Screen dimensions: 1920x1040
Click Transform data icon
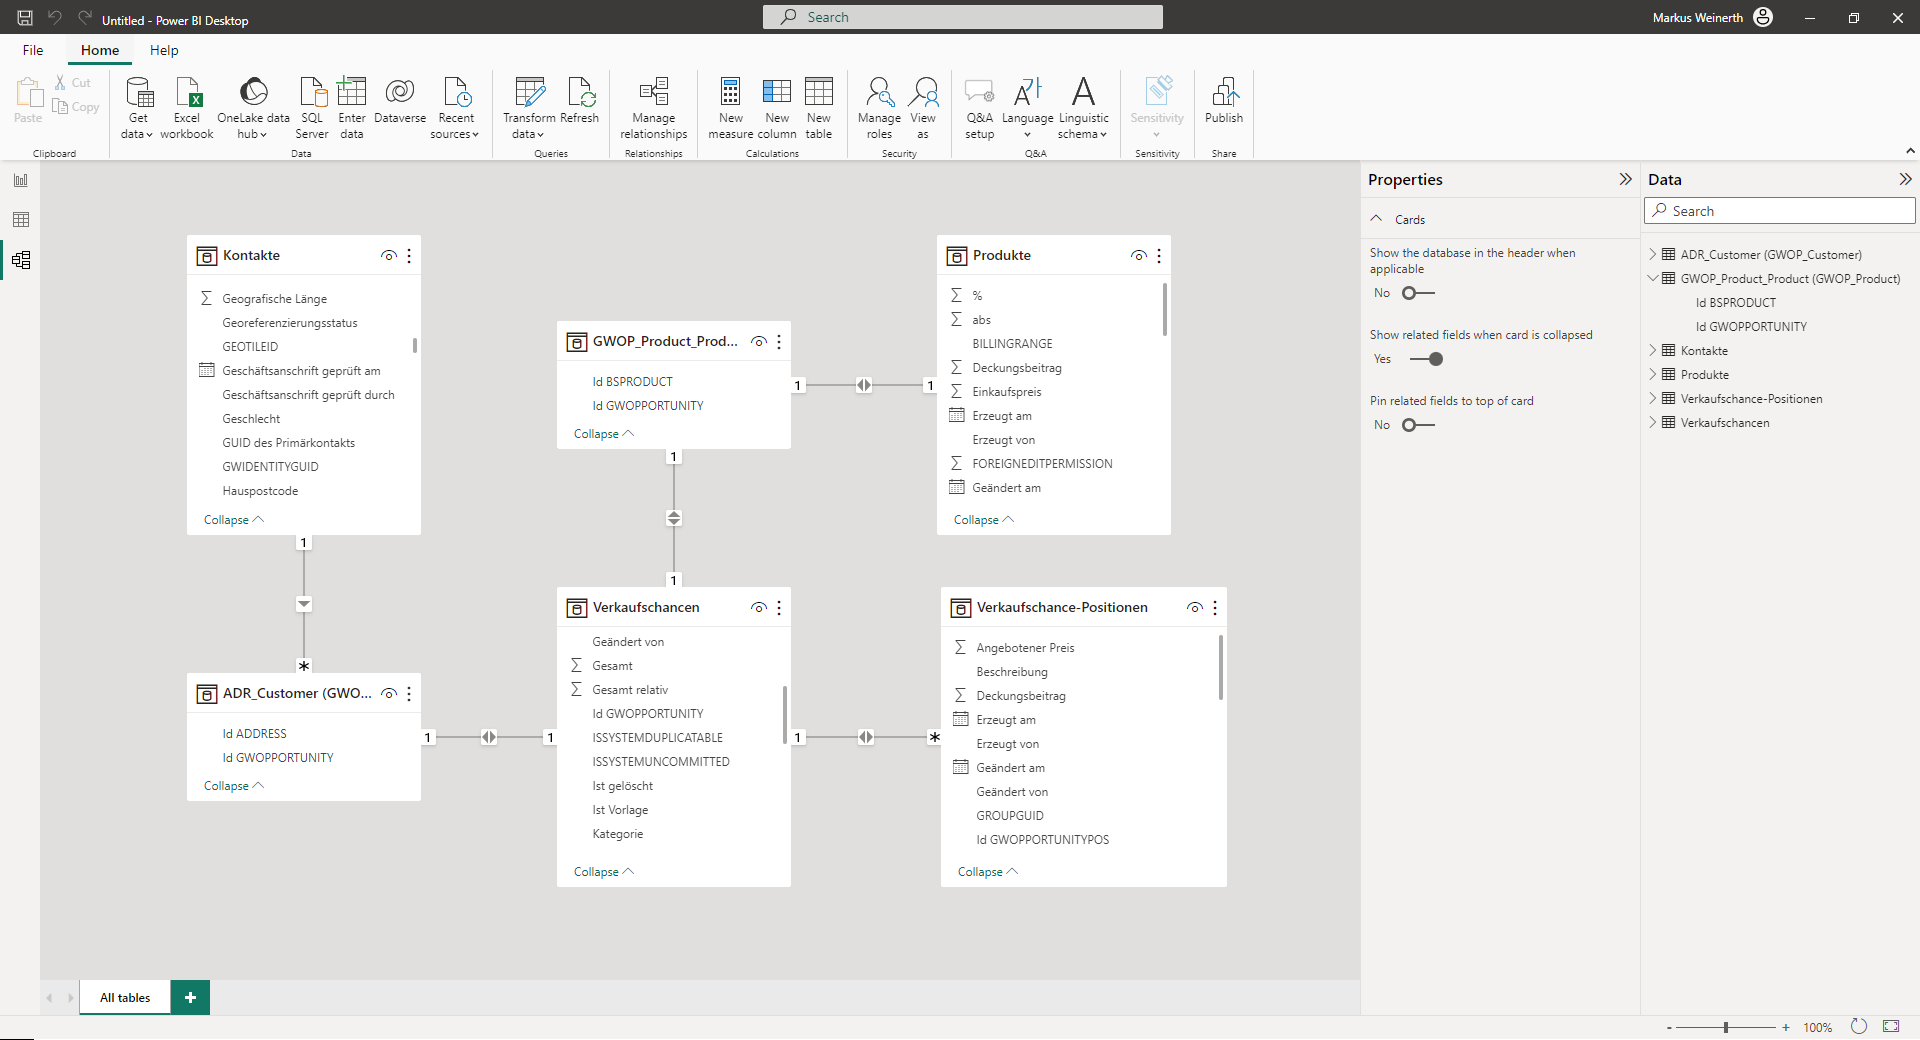[x=529, y=92]
